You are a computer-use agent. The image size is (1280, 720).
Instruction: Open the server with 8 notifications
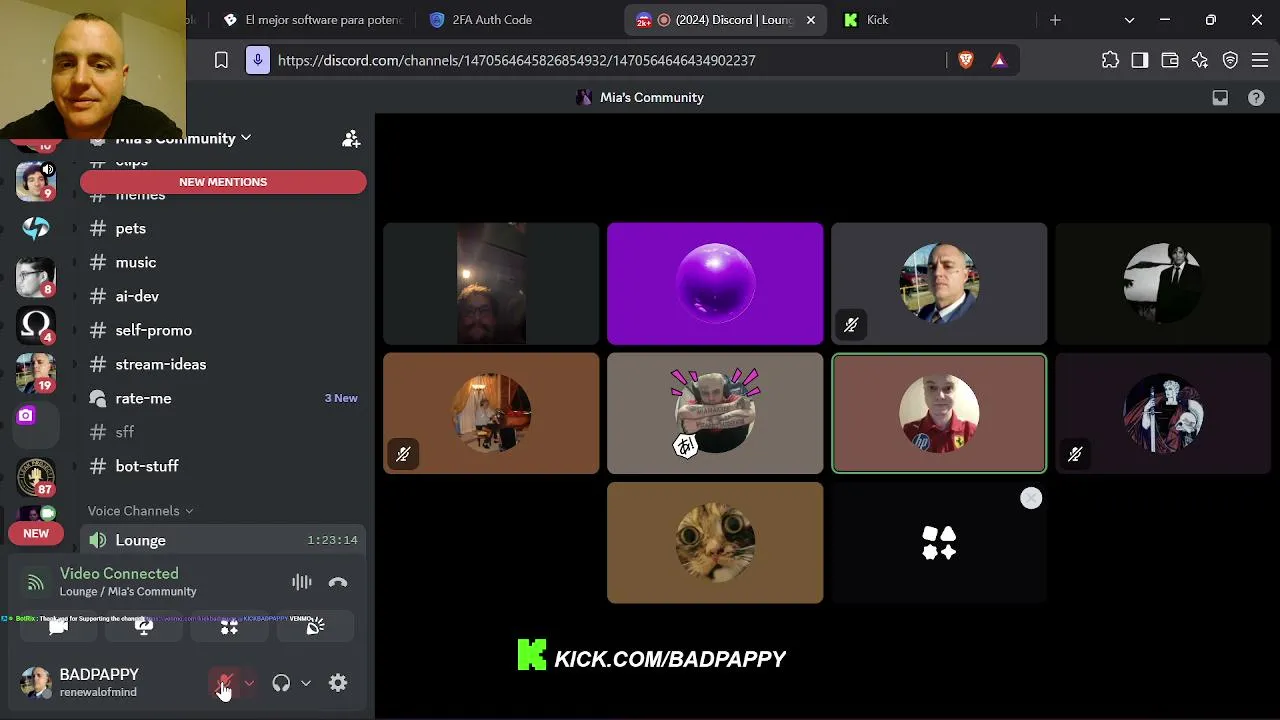35,277
